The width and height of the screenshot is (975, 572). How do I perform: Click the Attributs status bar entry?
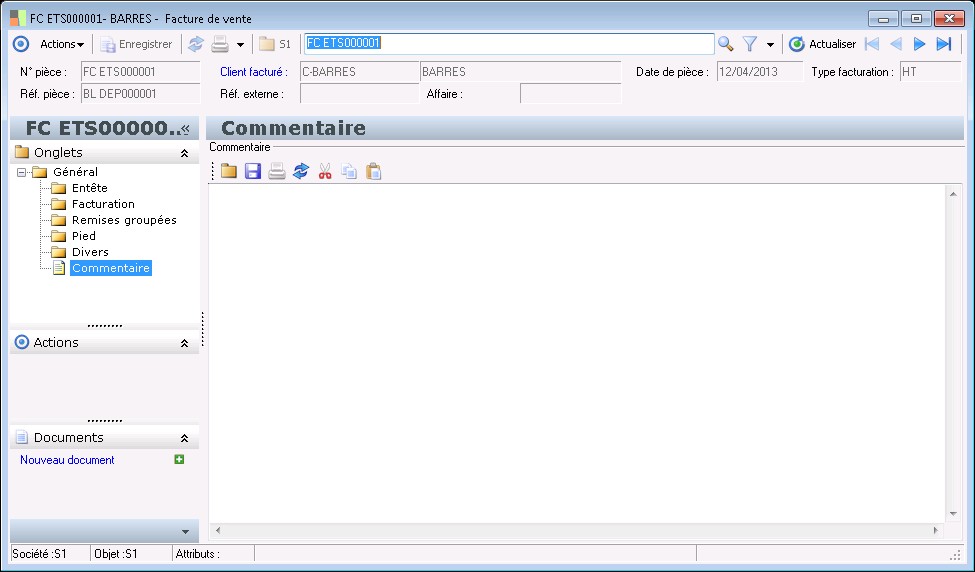point(213,554)
